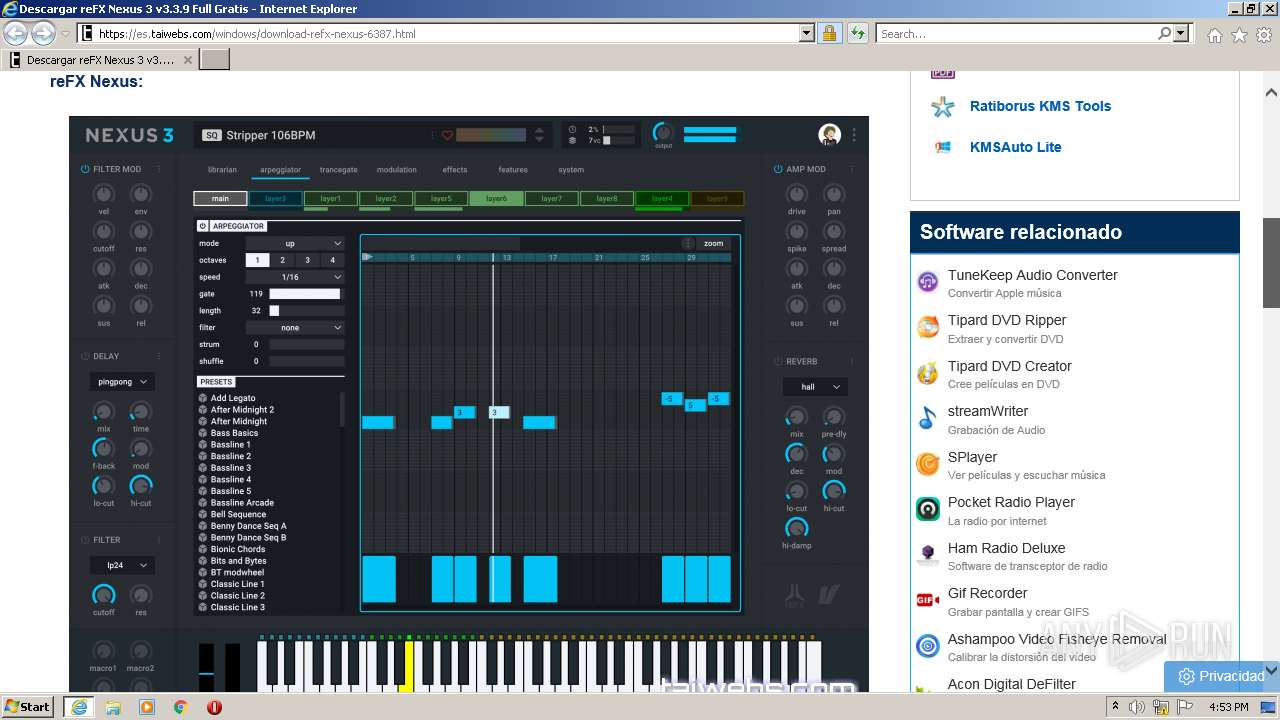Click the Filter Mod cutoff knob
Viewport: 1280px width, 720px height.
coord(104,231)
